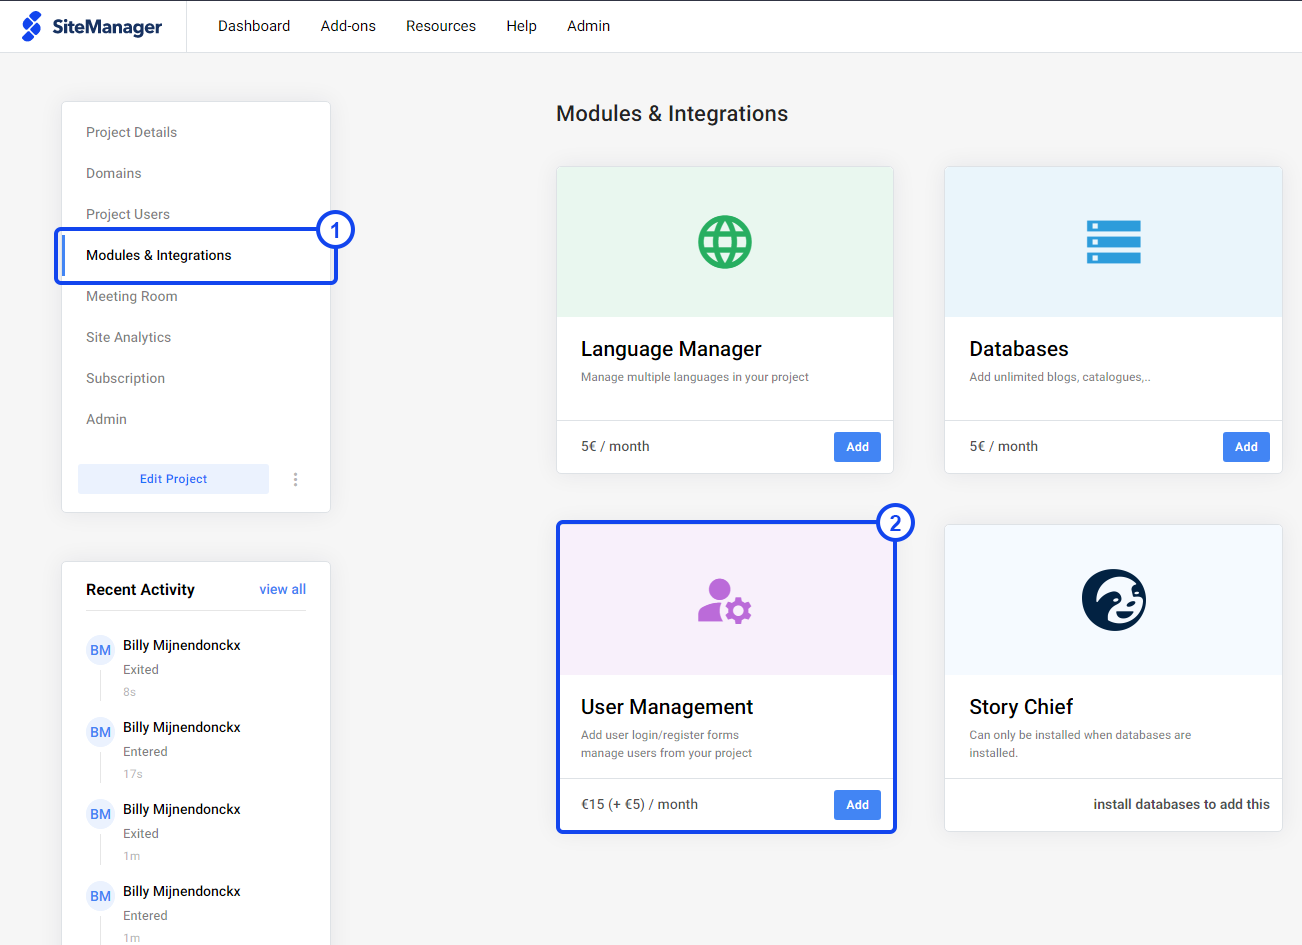Open the Admin item in the top navigation
This screenshot has height=945, width=1302.
coord(588,26)
